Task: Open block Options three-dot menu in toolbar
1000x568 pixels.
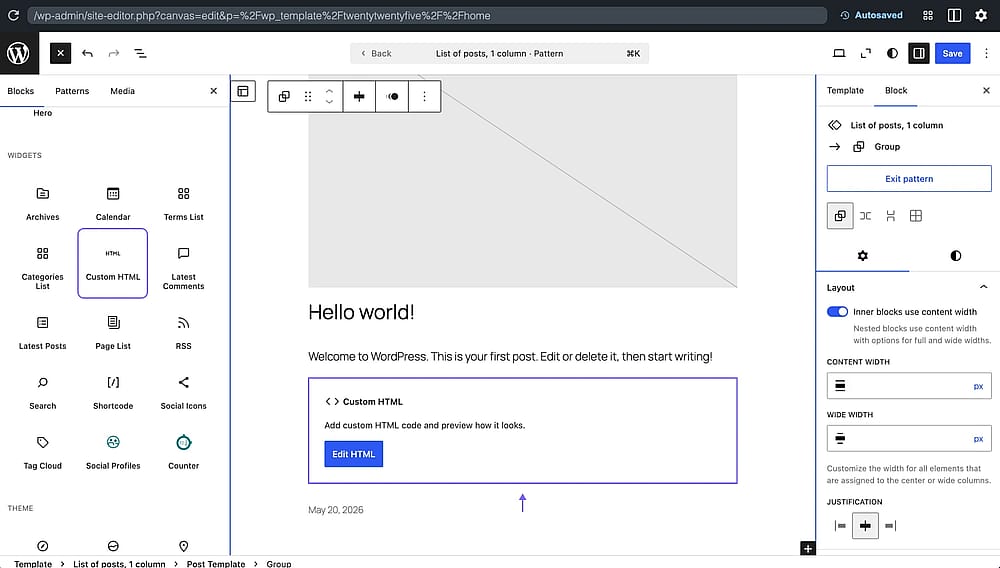Action: click(424, 96)
